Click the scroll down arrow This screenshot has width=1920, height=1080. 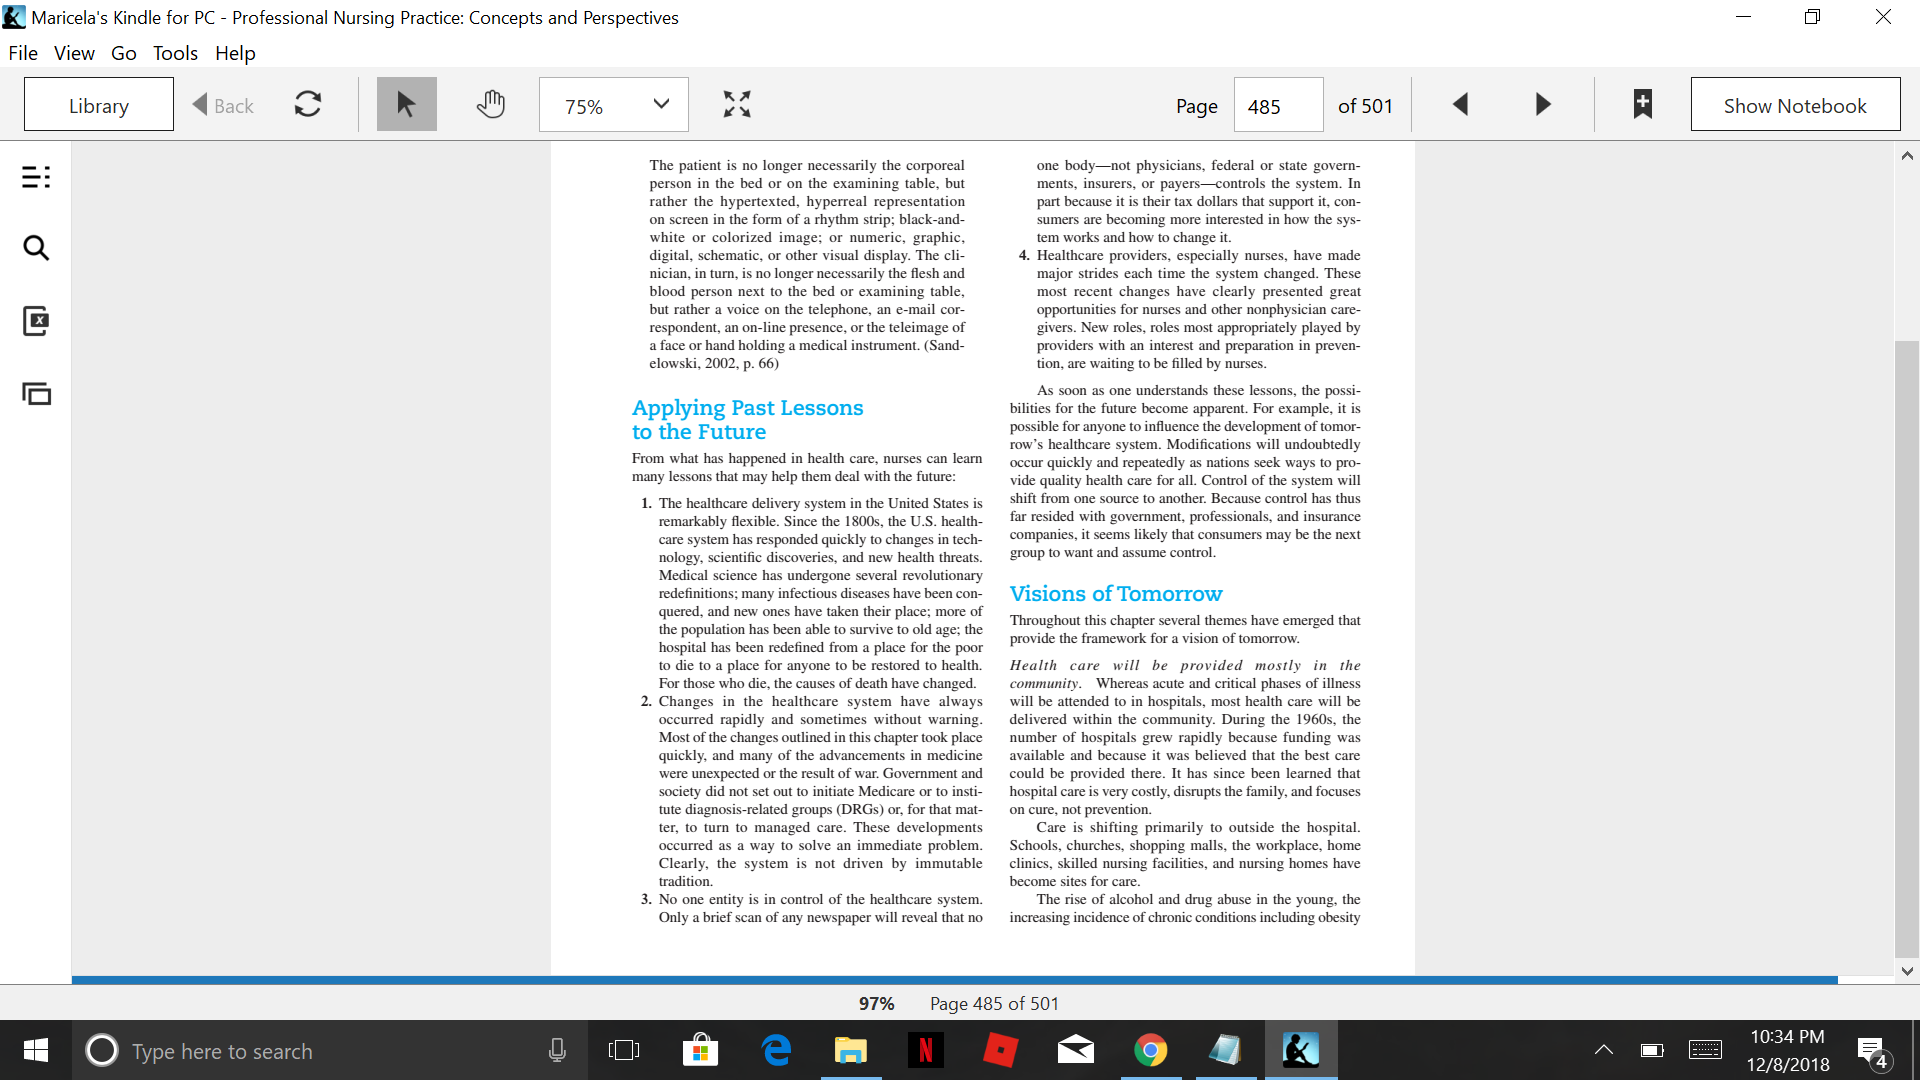[x=1907, y=970]
